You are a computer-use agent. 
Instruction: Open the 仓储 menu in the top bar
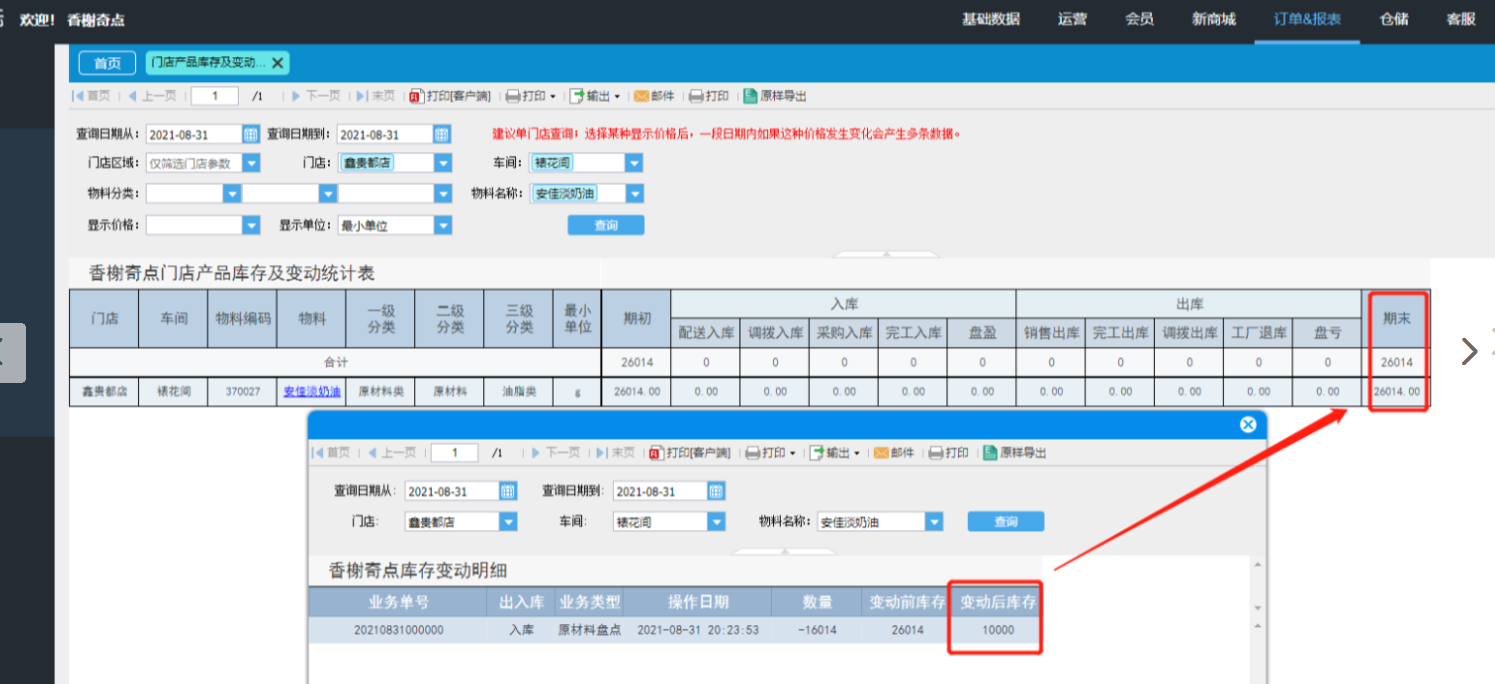tap(1394, 19)
